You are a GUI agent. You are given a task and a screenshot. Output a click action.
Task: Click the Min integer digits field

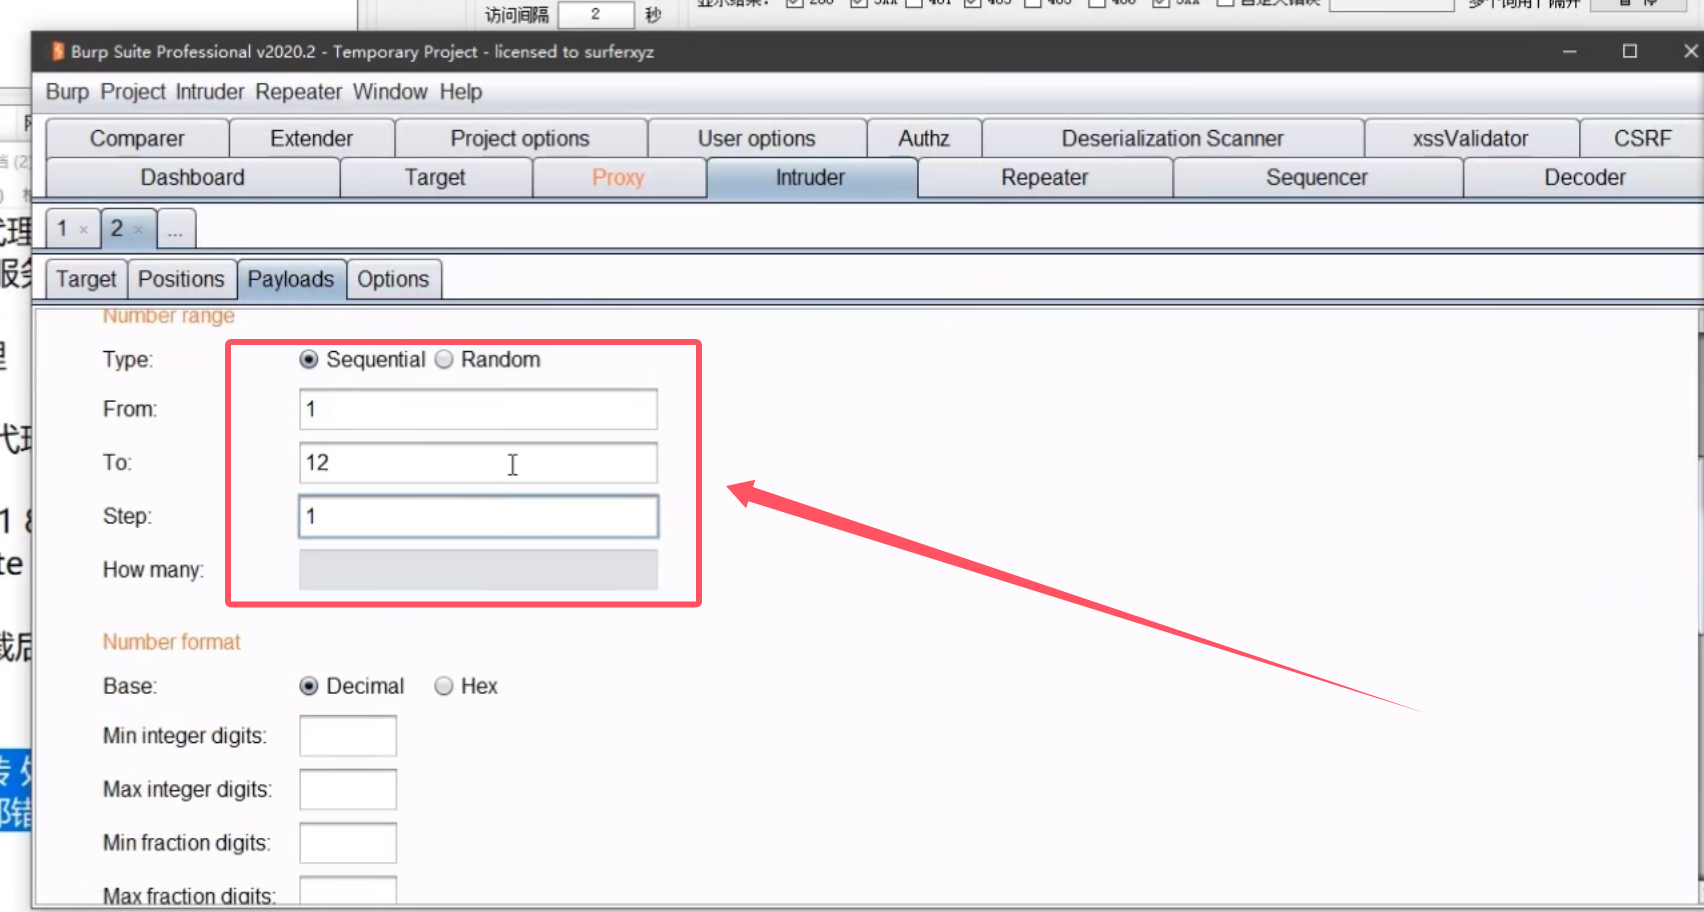point(348,736)
